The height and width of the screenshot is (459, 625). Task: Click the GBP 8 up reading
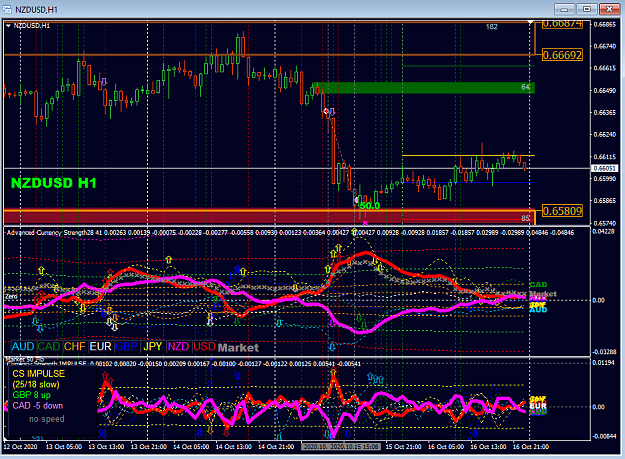click(31, 395)
